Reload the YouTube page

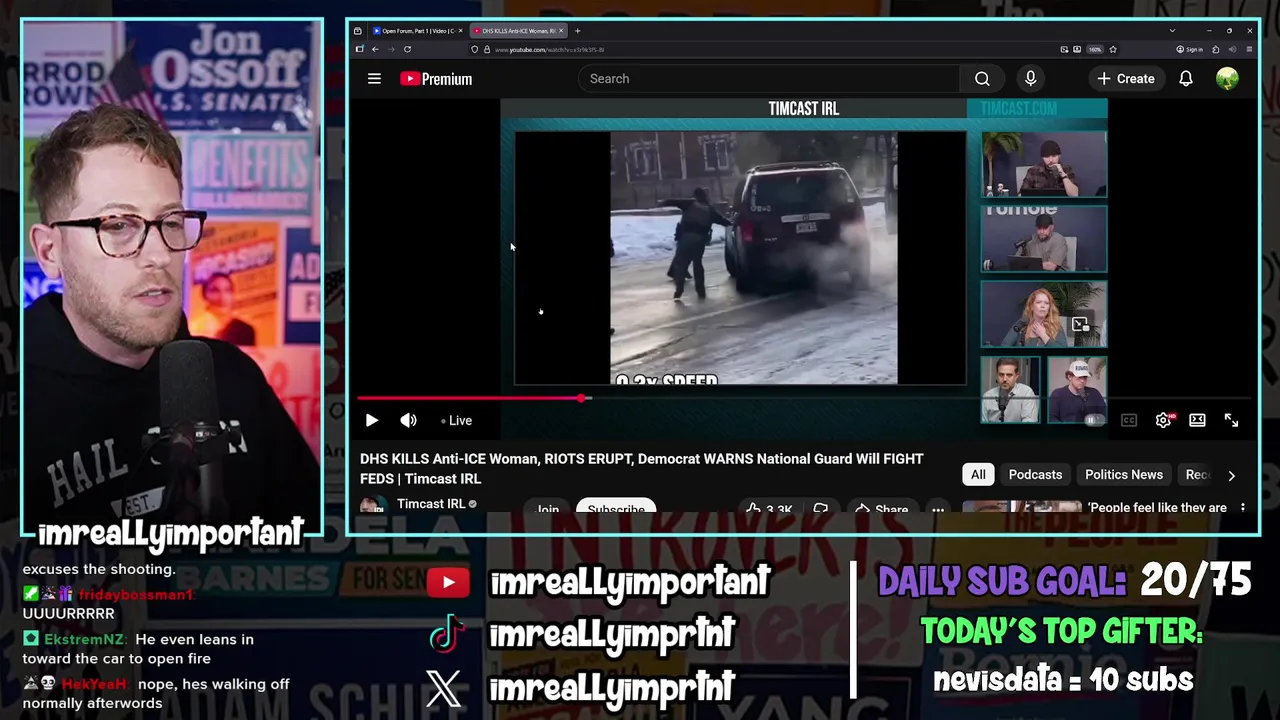407,49
